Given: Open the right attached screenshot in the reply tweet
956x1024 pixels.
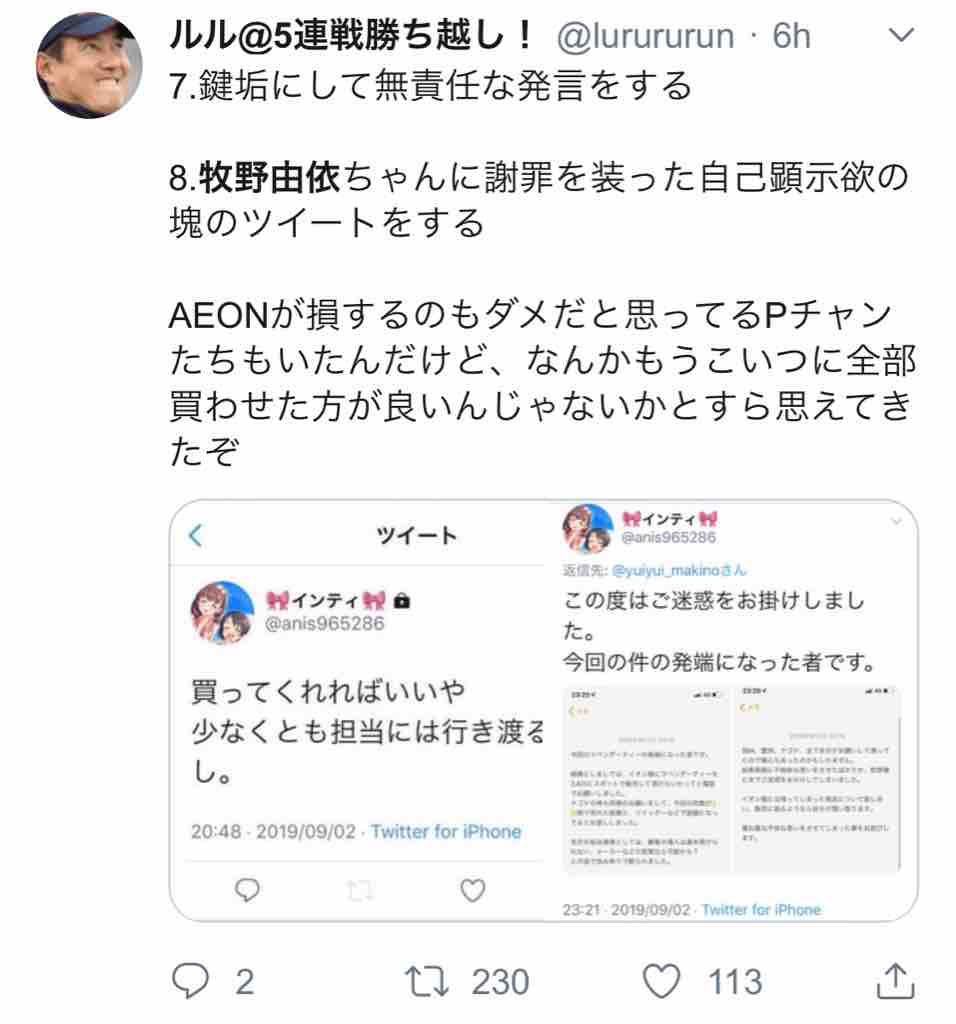Looking at the screenshot, I should coord(817,778).
